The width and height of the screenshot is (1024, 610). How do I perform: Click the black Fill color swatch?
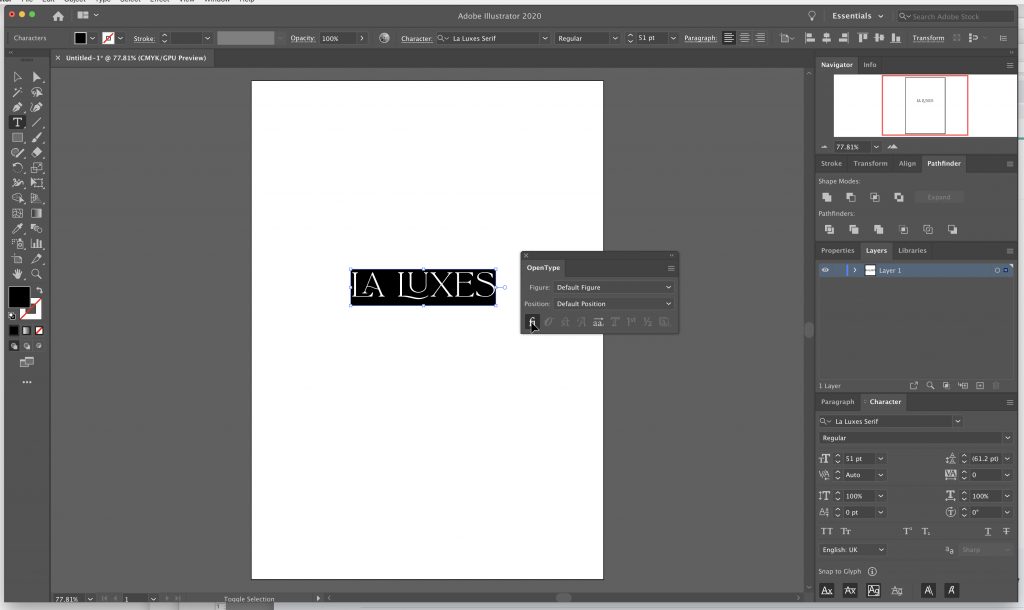point(19,297)
